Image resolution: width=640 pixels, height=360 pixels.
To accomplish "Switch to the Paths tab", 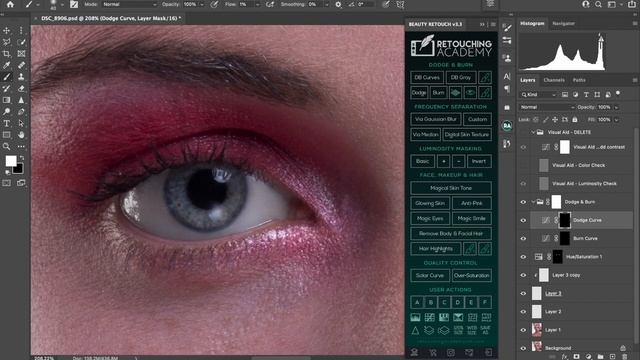I will (x=579, y=80).
